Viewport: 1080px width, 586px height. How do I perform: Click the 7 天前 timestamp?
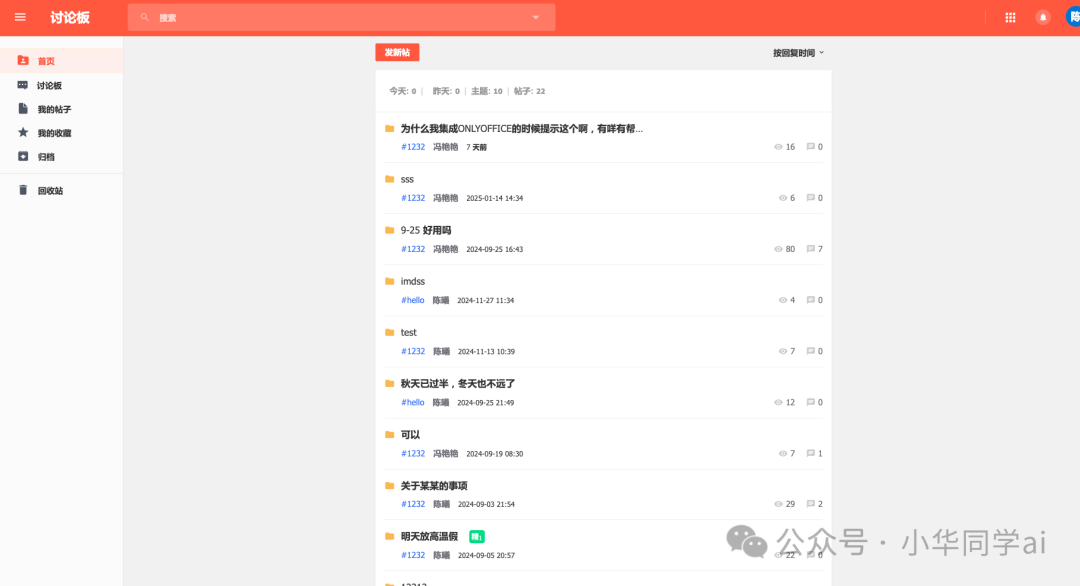pyautogui.click(x=476, y=147)
